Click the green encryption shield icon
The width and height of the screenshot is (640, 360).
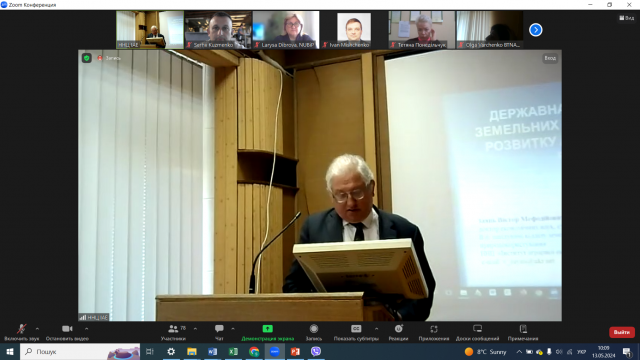(87, 58)
